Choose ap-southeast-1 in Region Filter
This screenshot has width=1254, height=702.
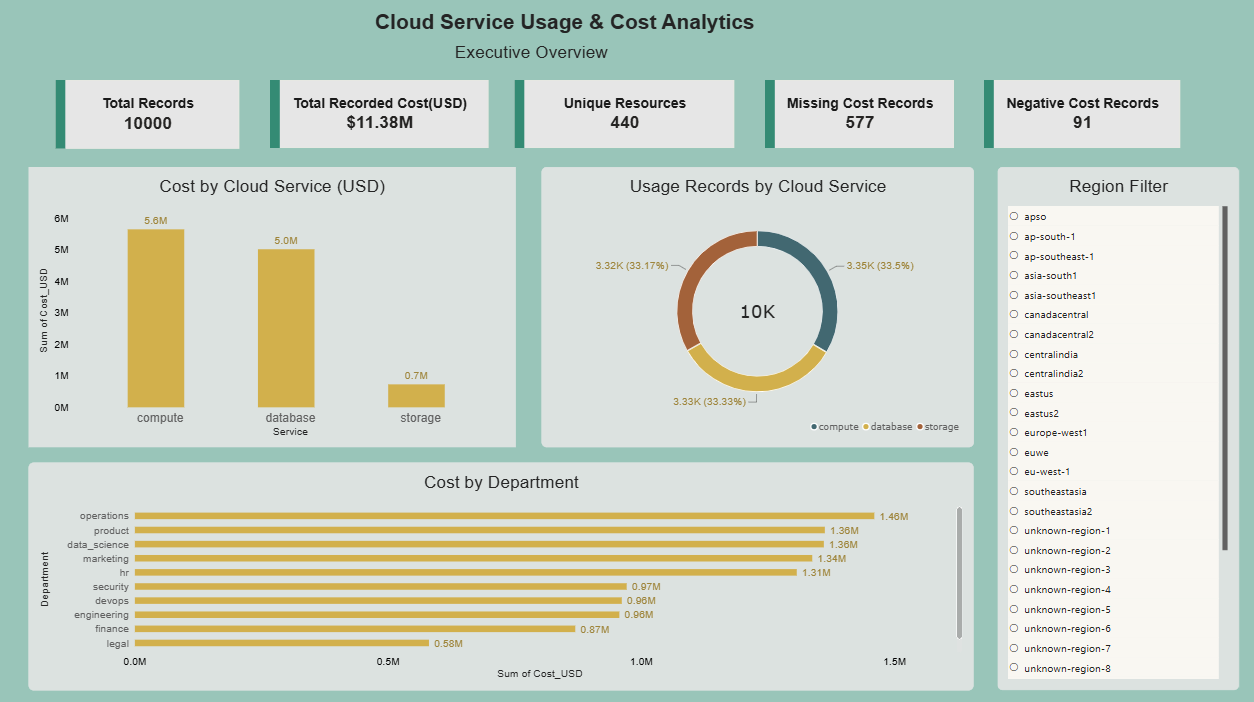(1014, 256)
